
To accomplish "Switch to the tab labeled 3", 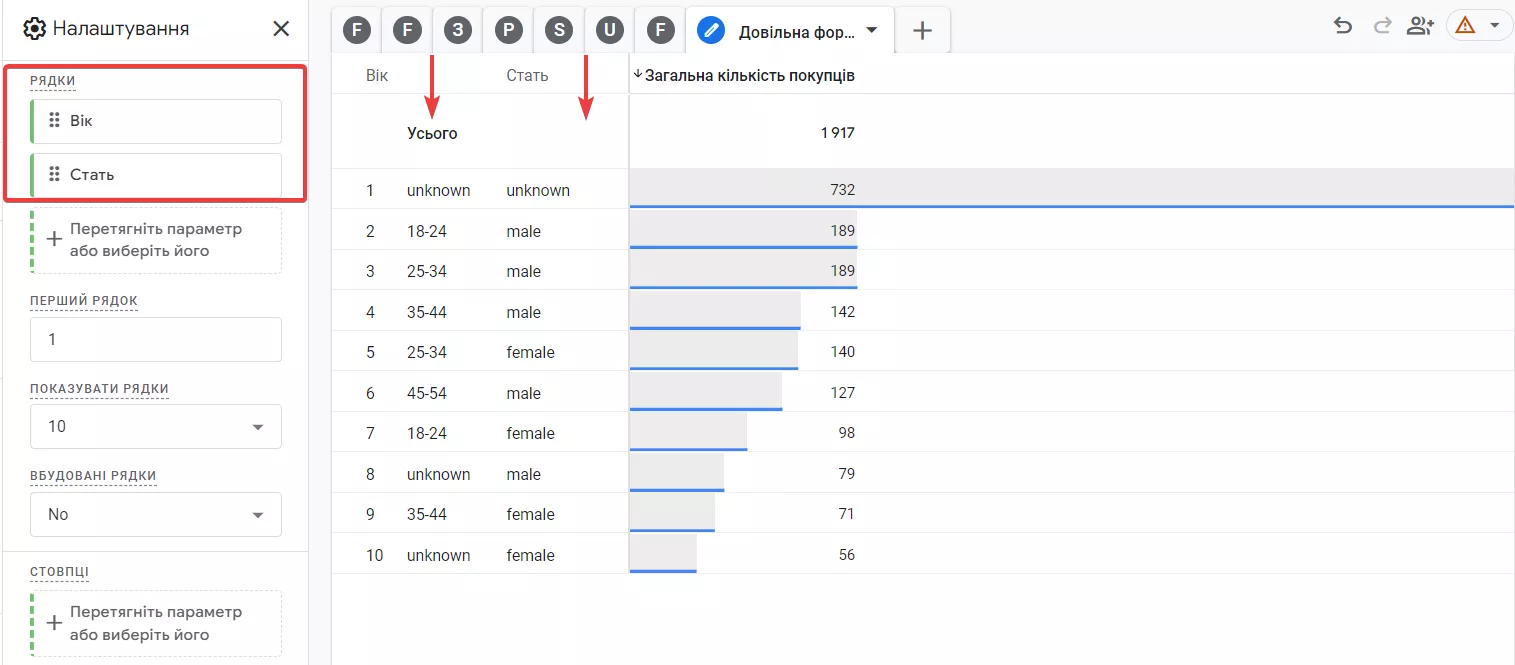I will [458, 31].
